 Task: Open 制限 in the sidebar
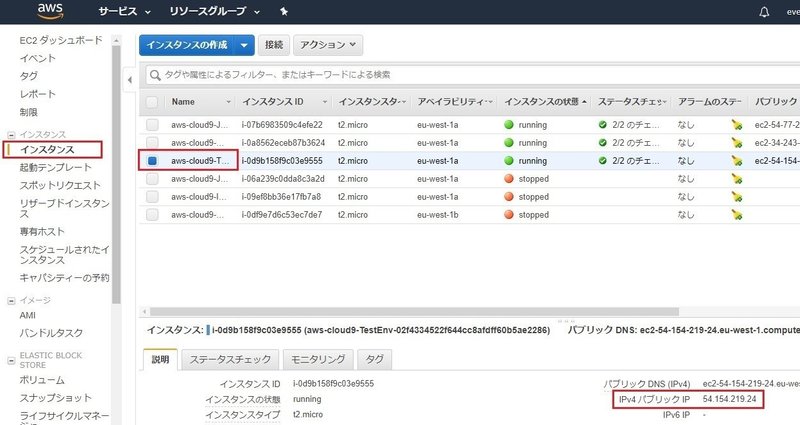tap(29, 112)
